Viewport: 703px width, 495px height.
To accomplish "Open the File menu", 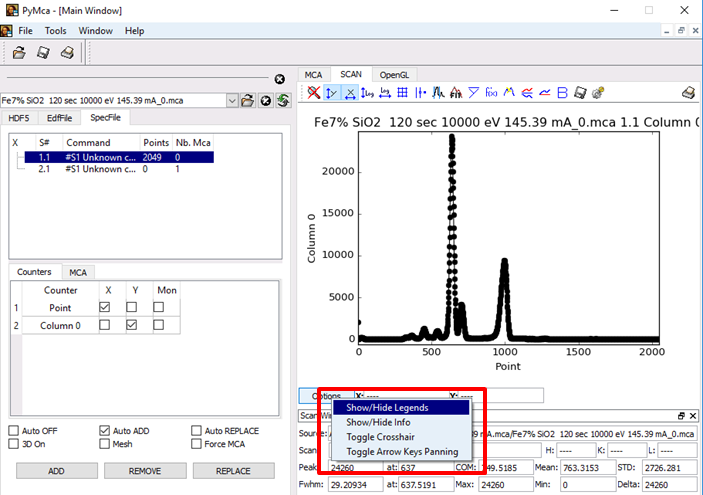I will 25,31.
